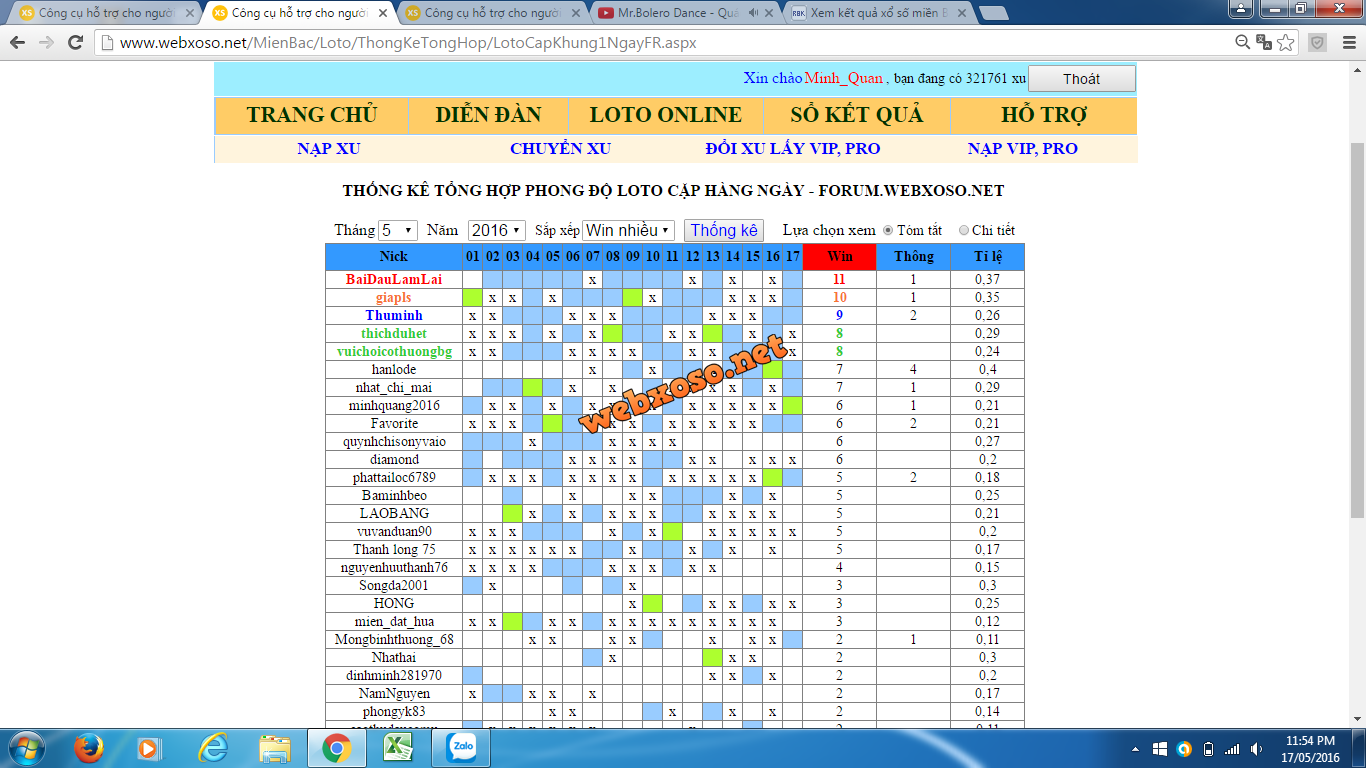Open the translate page icon in address bar
This screenshot has width=1366, height=768.
click(1264, 43)
